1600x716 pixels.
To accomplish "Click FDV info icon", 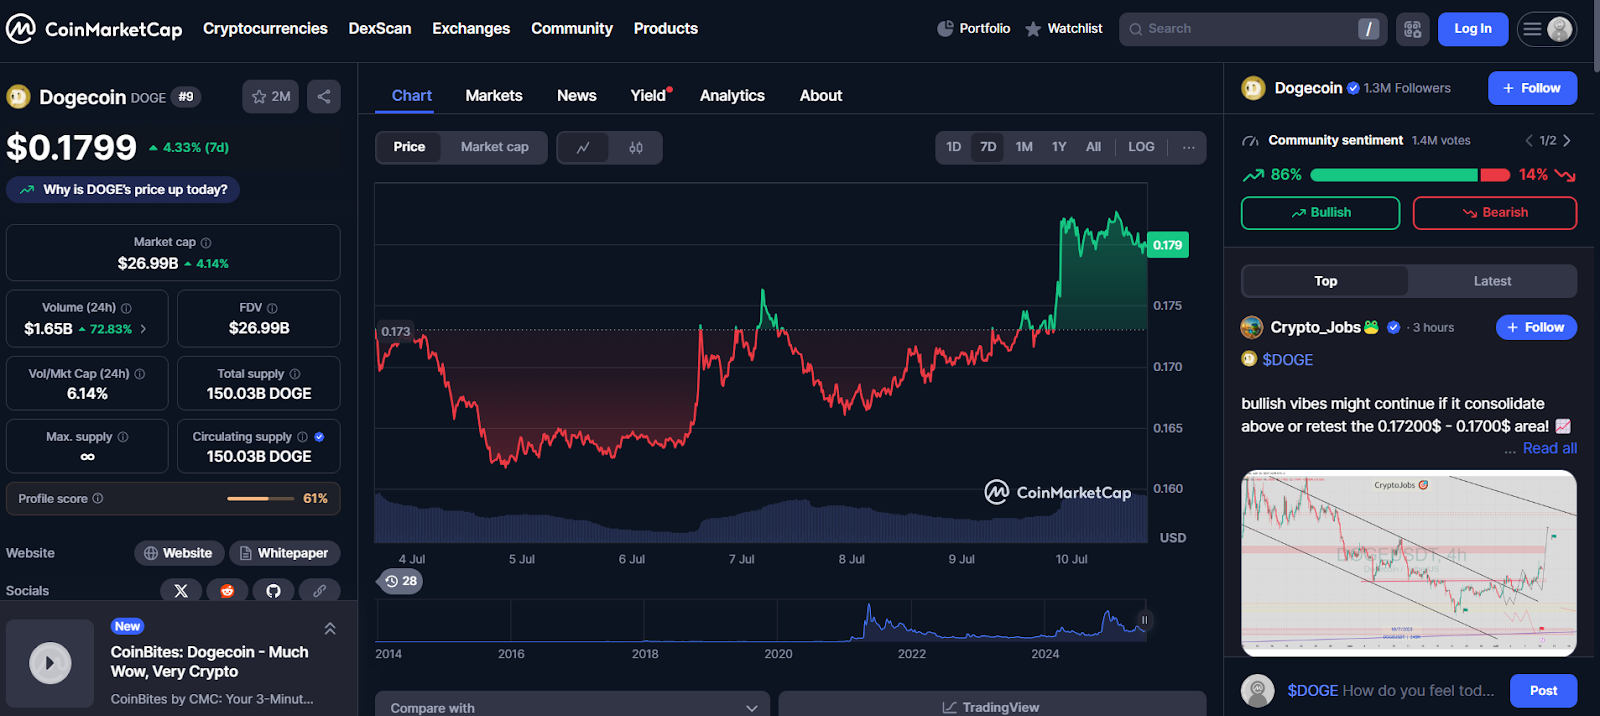I will 272,308.
